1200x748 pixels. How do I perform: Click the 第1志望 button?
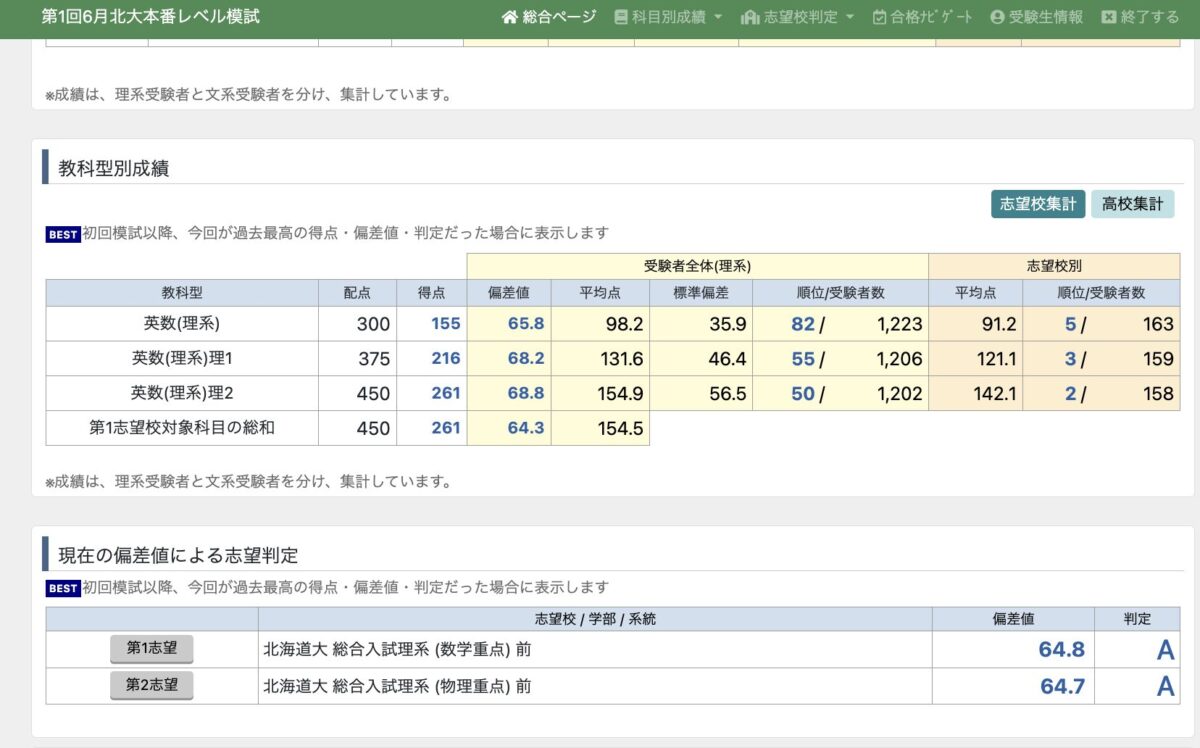(x=151, y=649)
